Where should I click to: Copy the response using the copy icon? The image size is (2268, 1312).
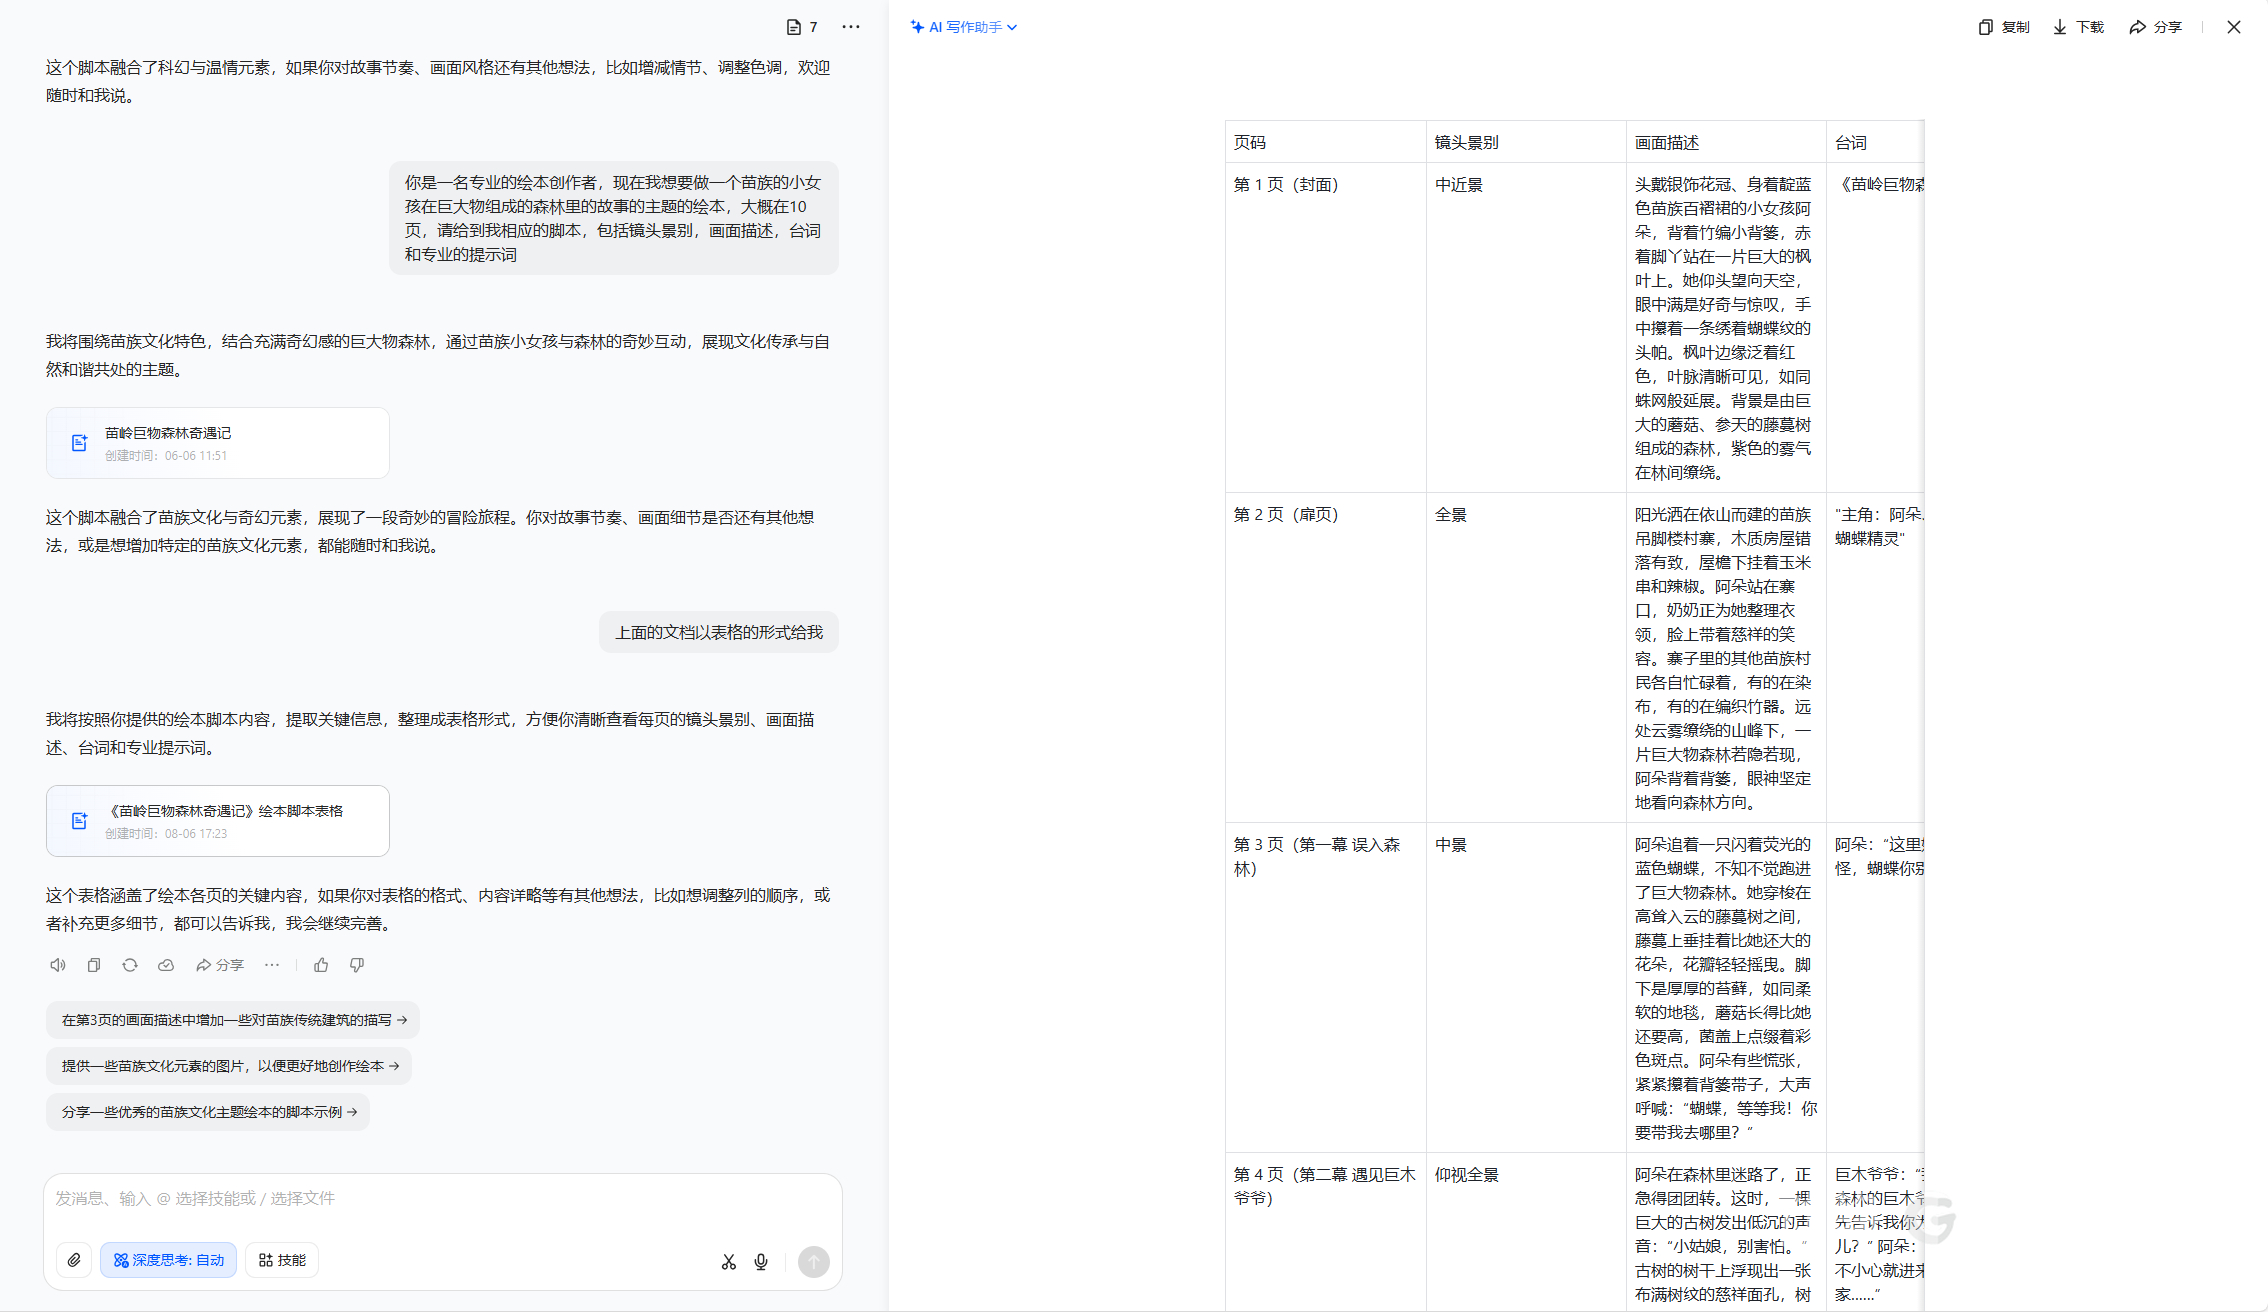pos(94,965)
